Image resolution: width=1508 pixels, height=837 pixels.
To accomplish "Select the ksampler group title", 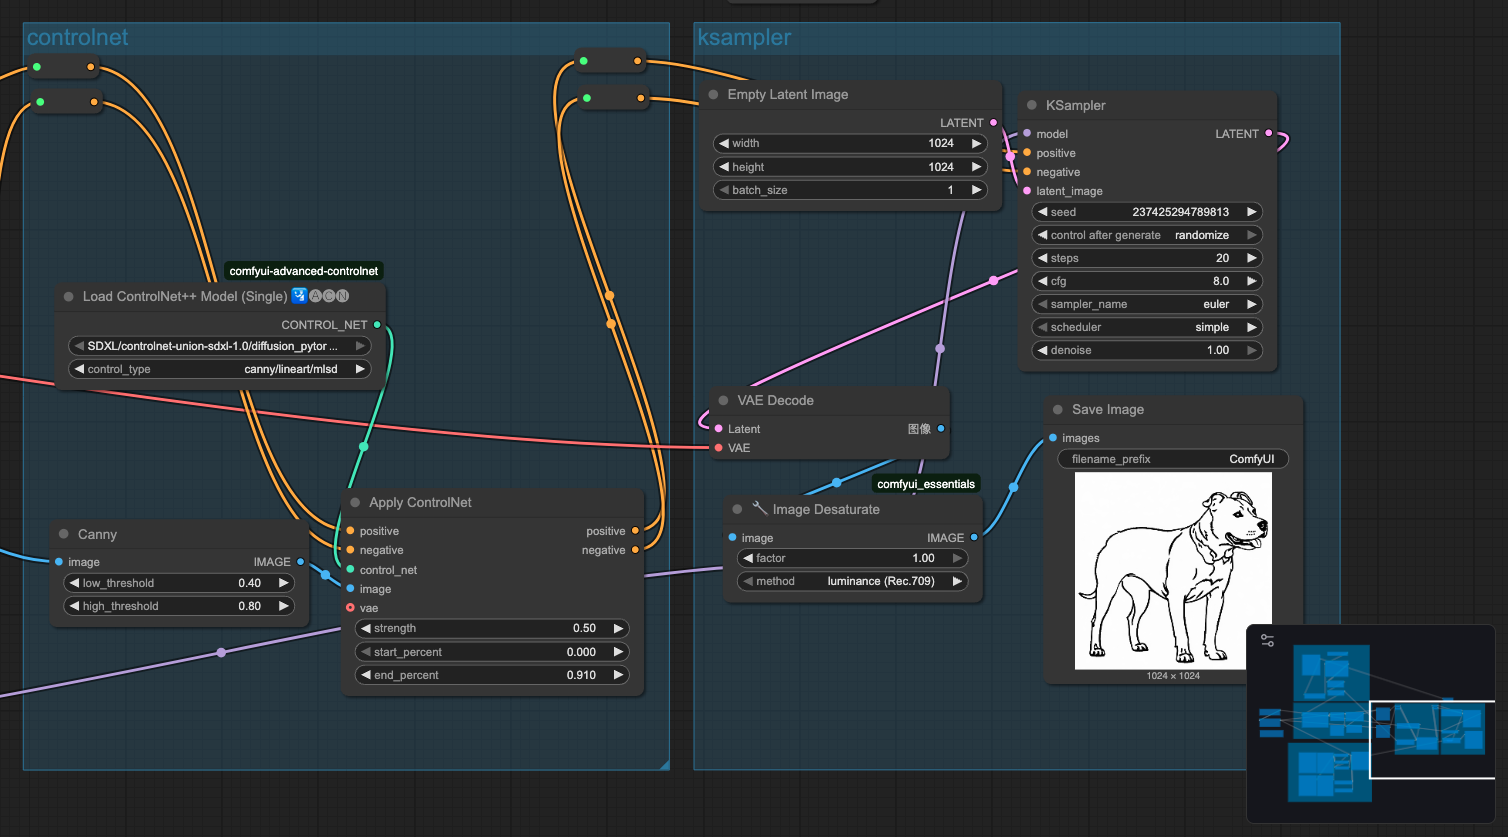I will [744, 38].
